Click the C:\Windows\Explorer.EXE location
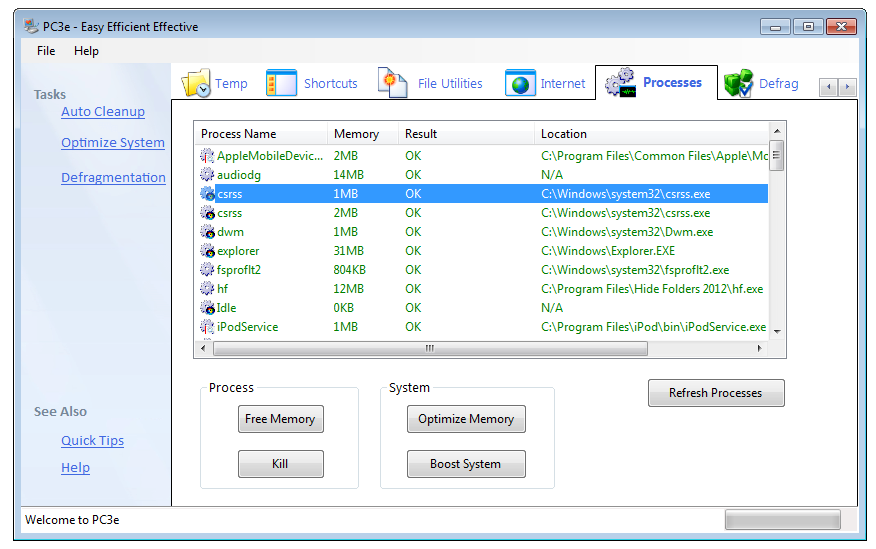This screenshot has width=876, height=549. (608, 251)
